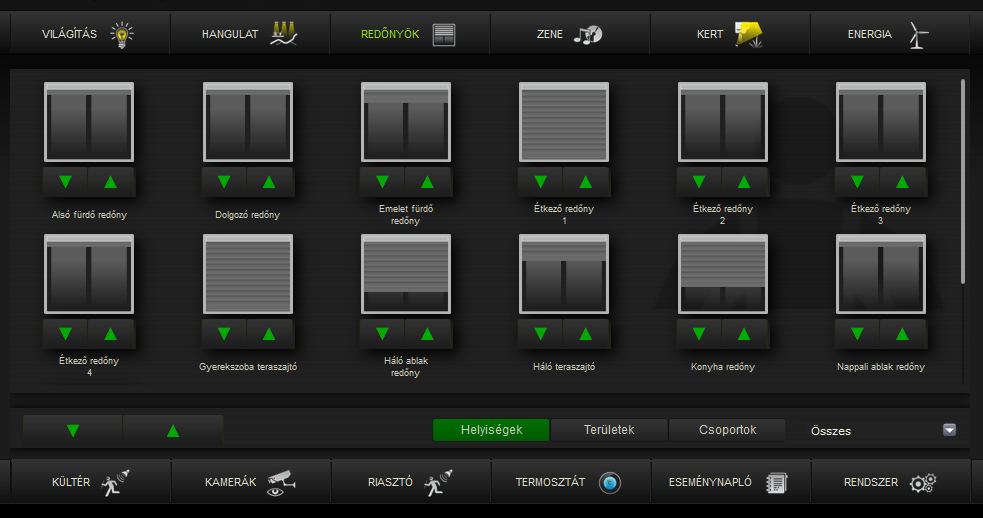Screen dimensions: 983x518
Task: Lower the Emelet fürdő redőny shutter
Action: pos(382,182)
